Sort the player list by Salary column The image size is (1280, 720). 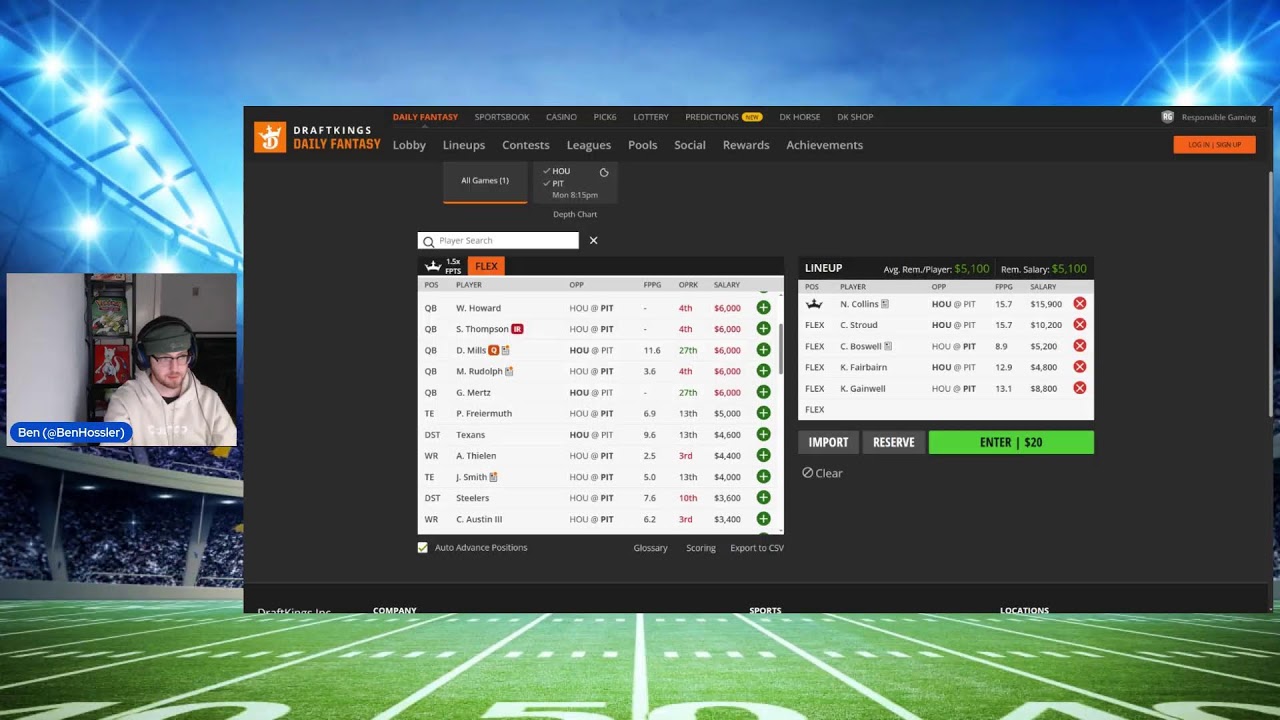coord(727,285)
